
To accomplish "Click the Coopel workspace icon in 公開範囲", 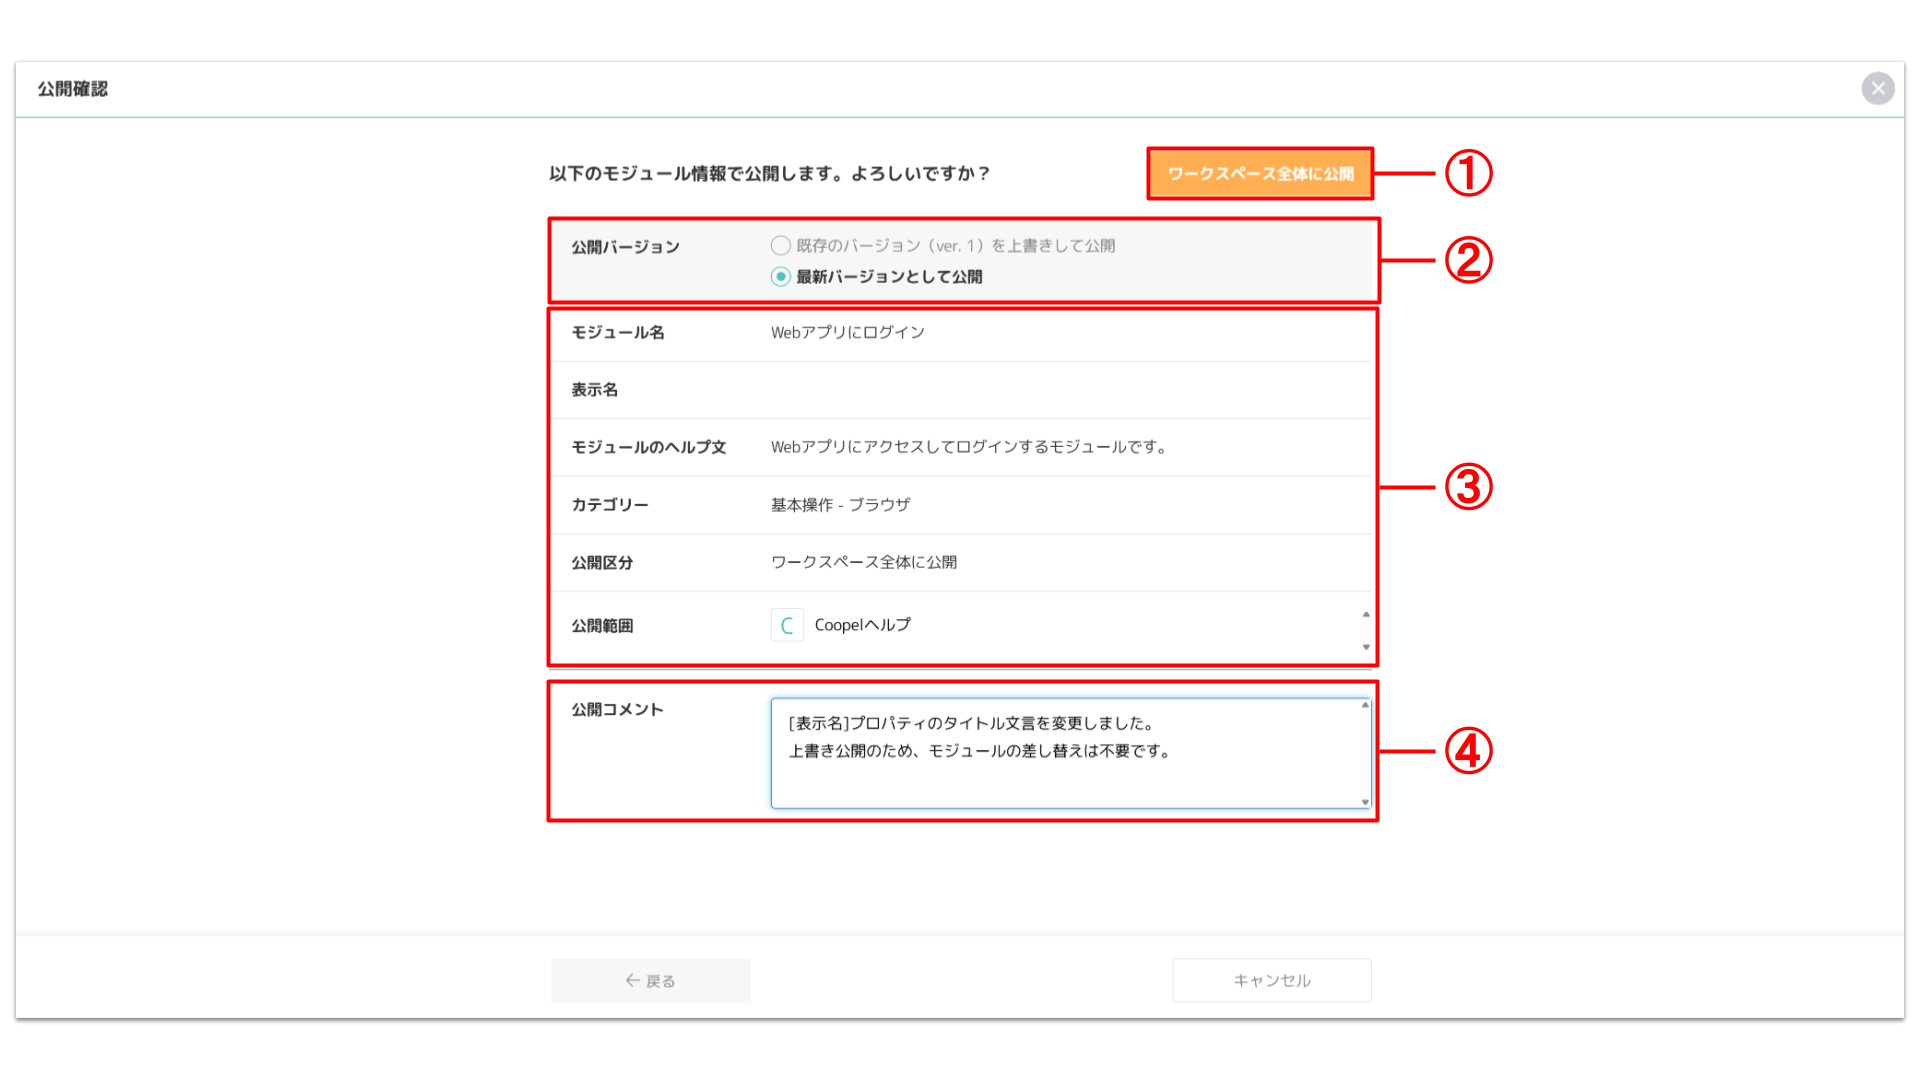I will (787, 625).
